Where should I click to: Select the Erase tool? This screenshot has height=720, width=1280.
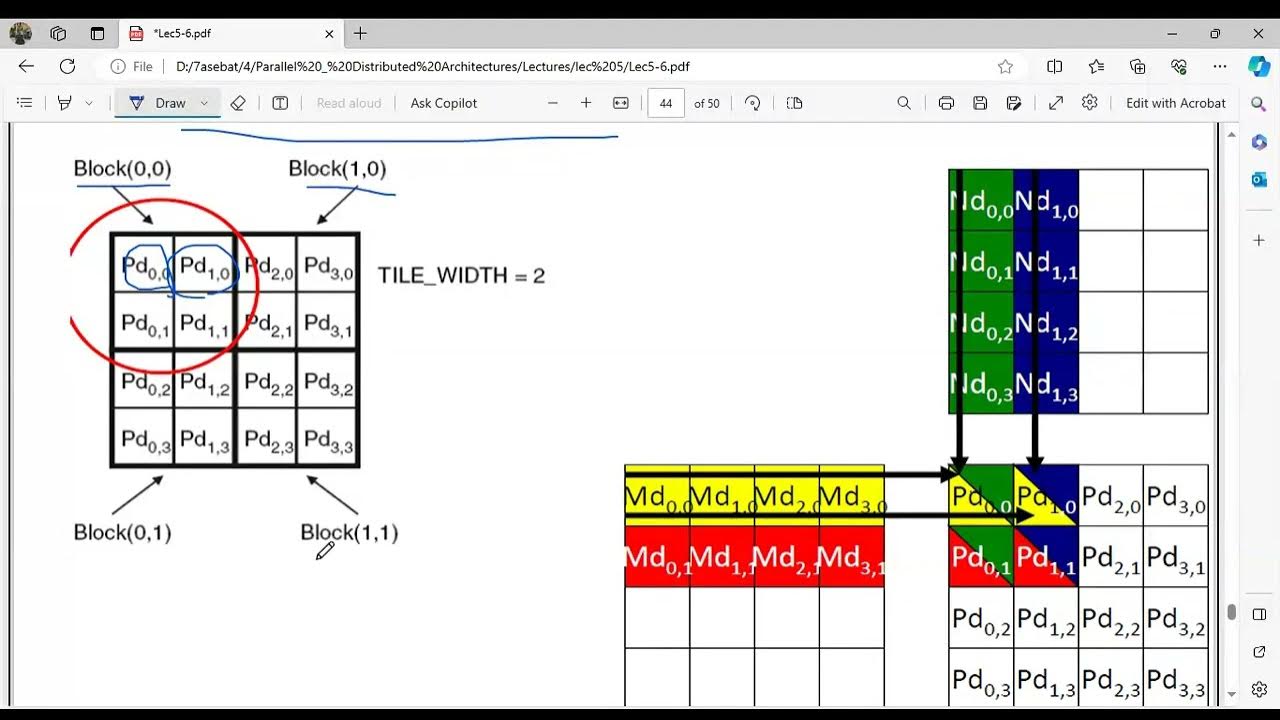click(238, 103)
